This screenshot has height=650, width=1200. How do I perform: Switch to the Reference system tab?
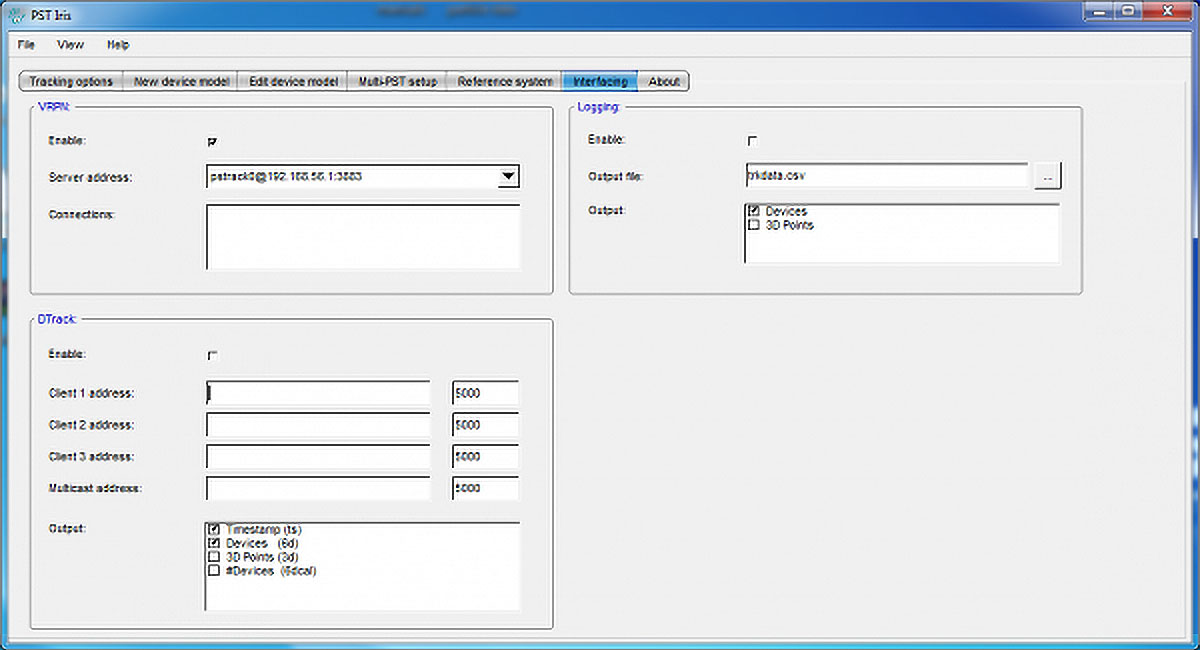click(505, 82)
